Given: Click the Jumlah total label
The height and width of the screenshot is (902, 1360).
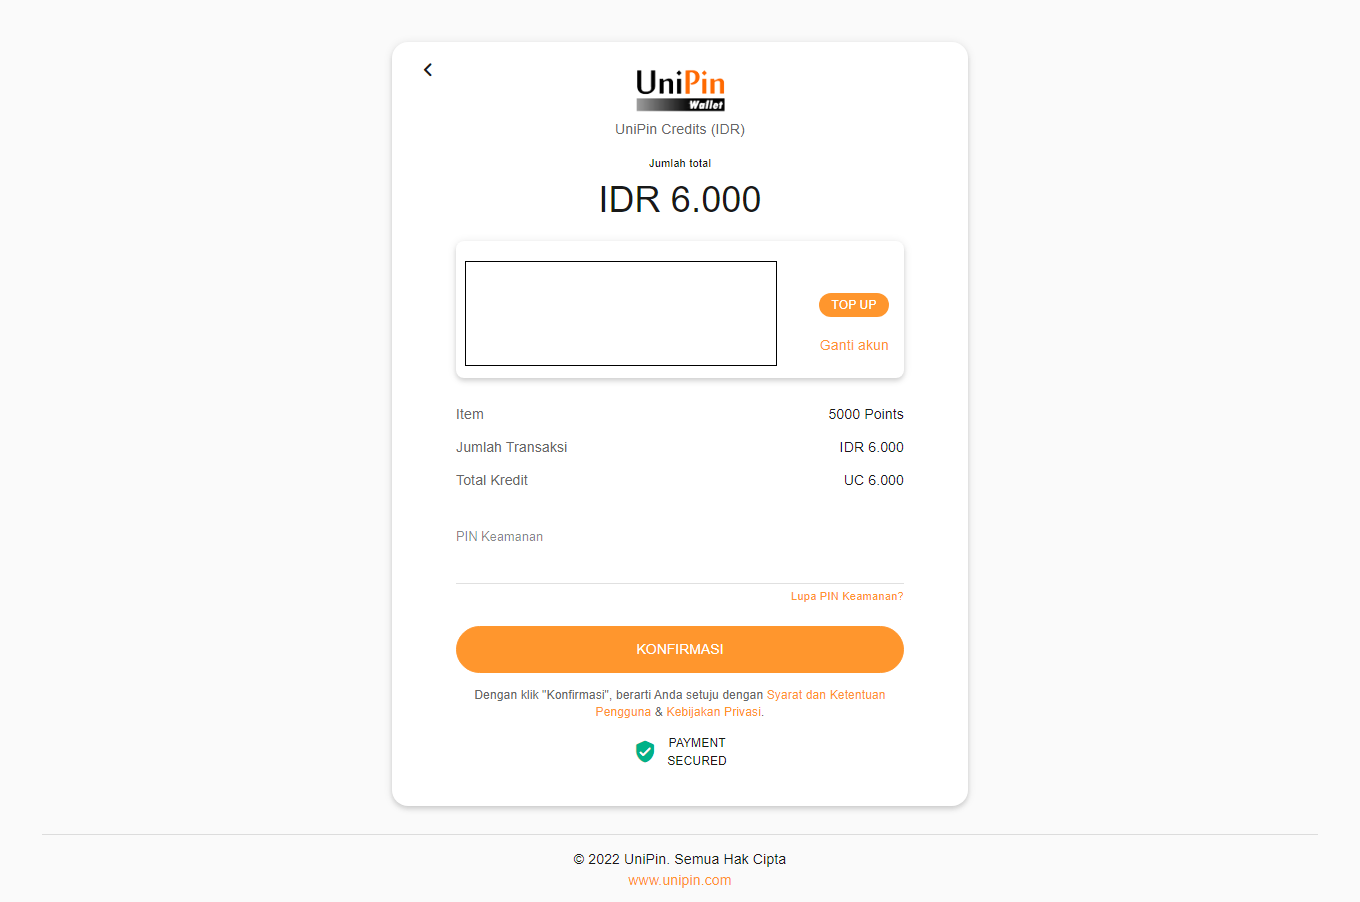Looking at the screenshot, I should pyautogui.click(x=680, y=163).
